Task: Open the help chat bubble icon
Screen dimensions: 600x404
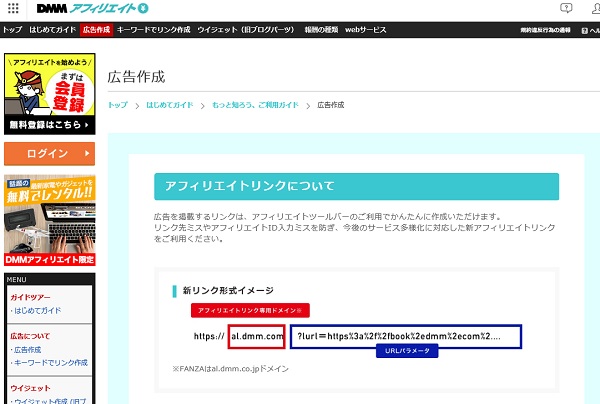Action: point(566,8)
